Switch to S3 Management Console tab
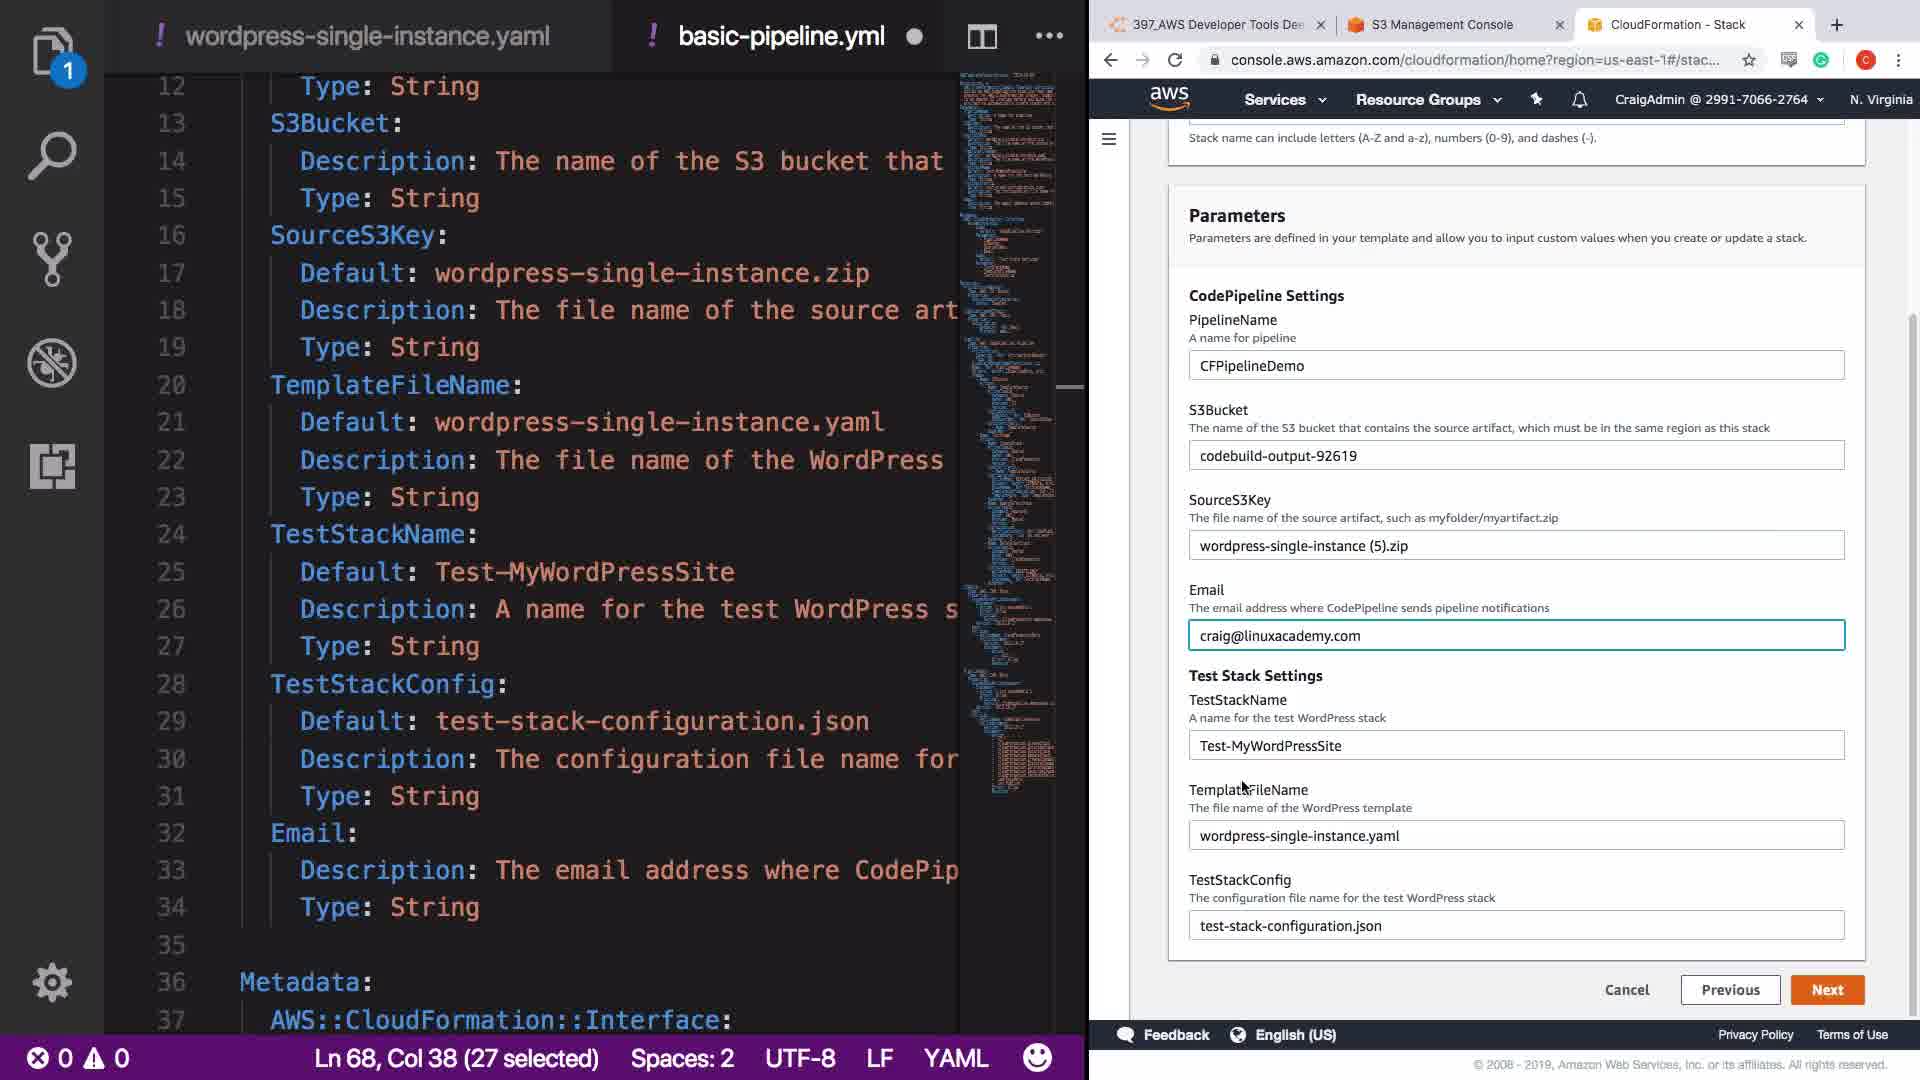This screenshot has width=1920, height=1080. coord(1441,25)
